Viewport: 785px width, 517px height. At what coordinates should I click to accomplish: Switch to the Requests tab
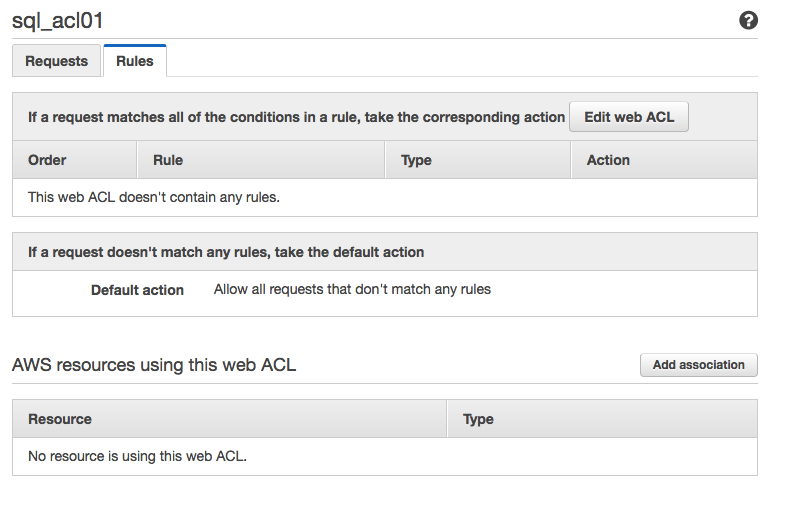[57, 61]
